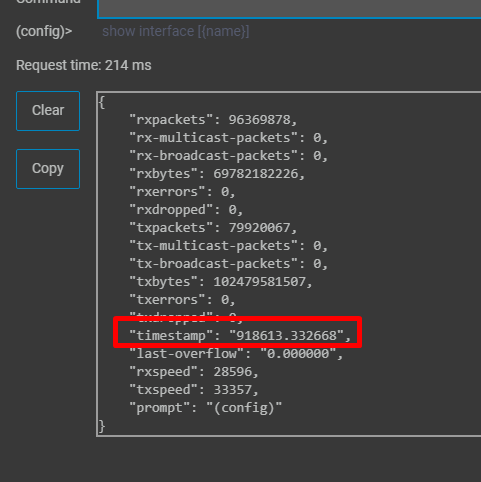Select the "rx-multicast-packets": 0 line
This screenshot has height=482, width=481.
(x=229, y=138)
